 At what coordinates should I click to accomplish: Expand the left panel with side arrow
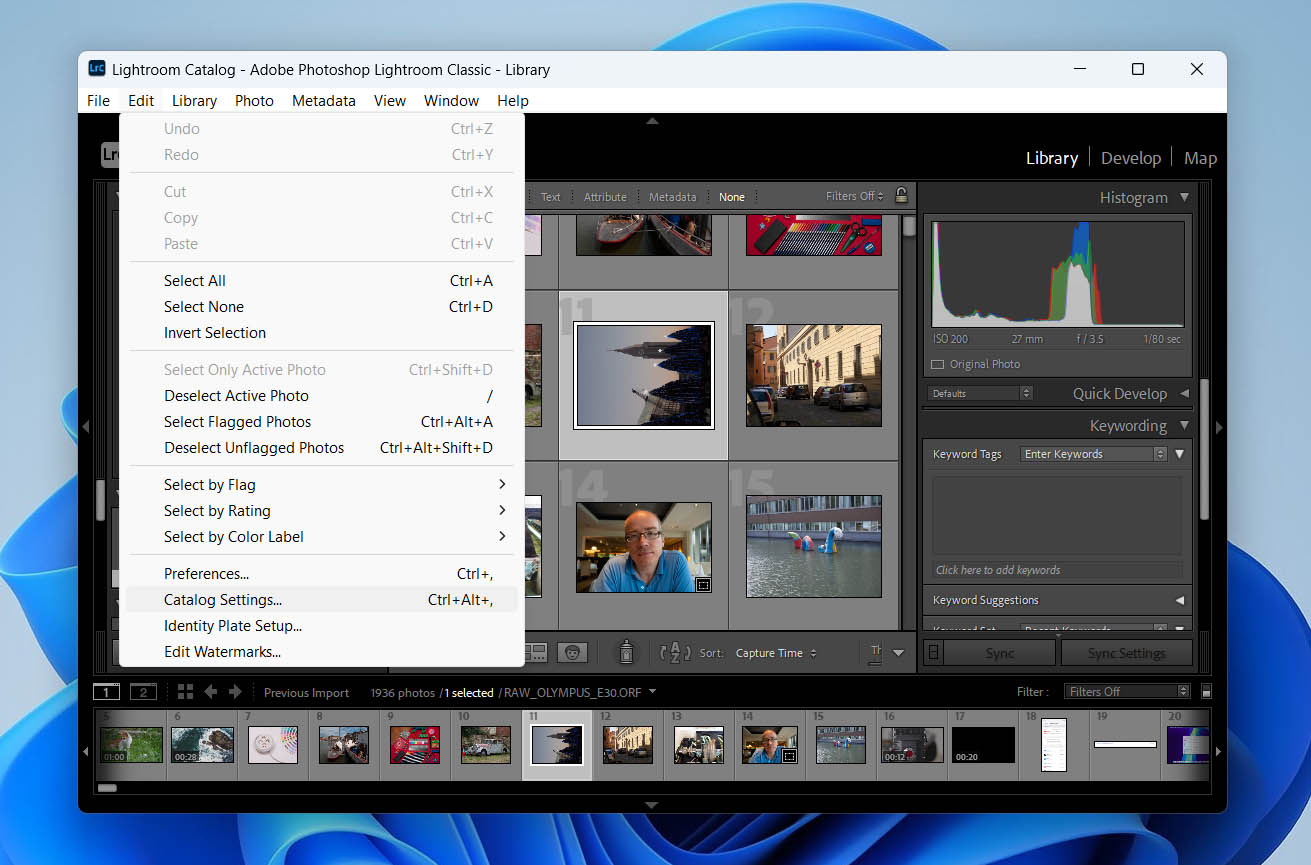tap(85, 427)
